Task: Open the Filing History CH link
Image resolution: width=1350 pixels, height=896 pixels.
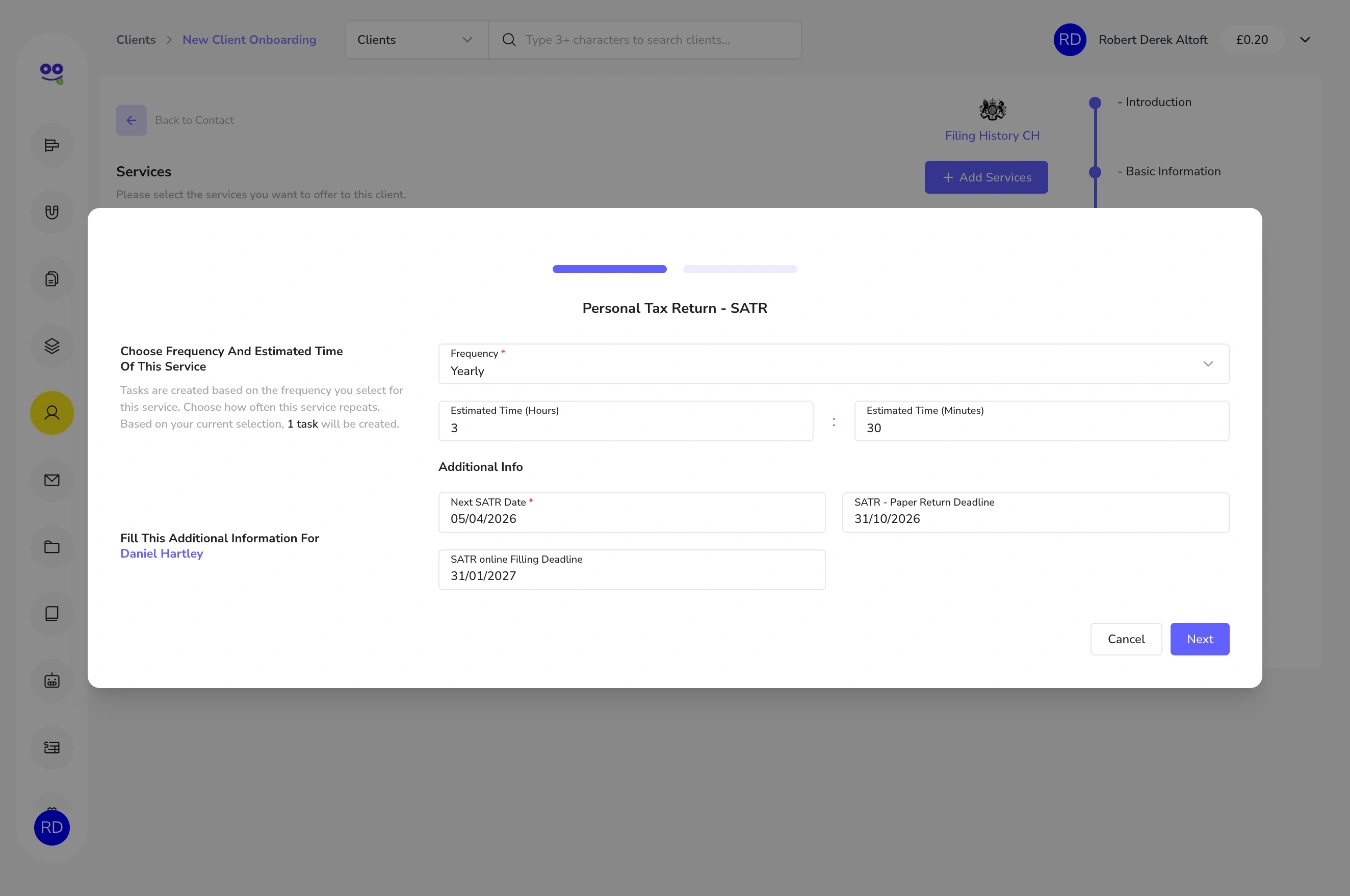Action: (x=992, y=136)
